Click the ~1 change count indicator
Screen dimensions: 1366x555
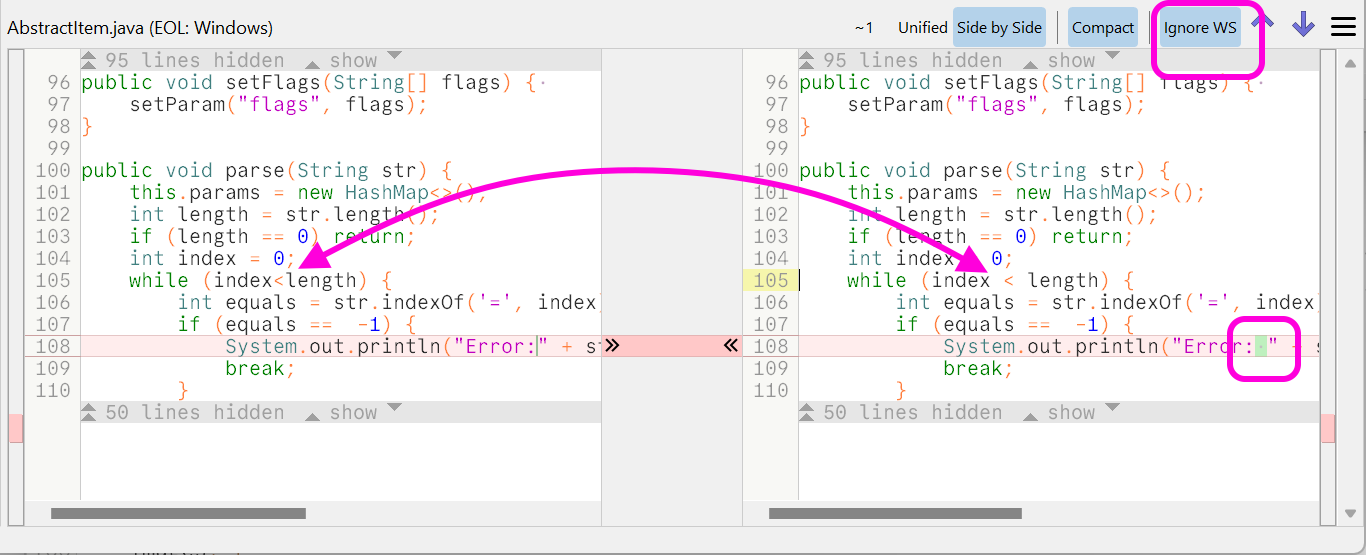864,28
